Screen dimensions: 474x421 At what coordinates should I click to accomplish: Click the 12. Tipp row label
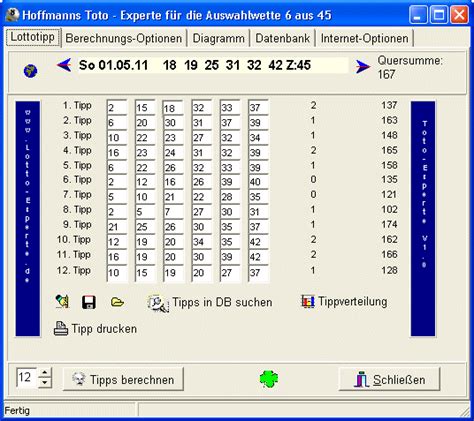coord(74,270)
